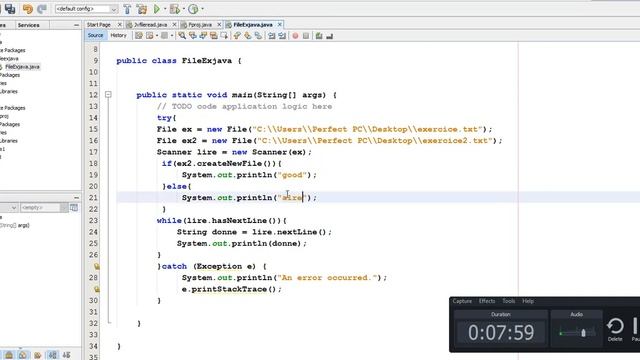Image resolution: width=640 pixels, height=360 pixels.
Task: Place cursor in line 21 println string
Action: coord(292,198)
